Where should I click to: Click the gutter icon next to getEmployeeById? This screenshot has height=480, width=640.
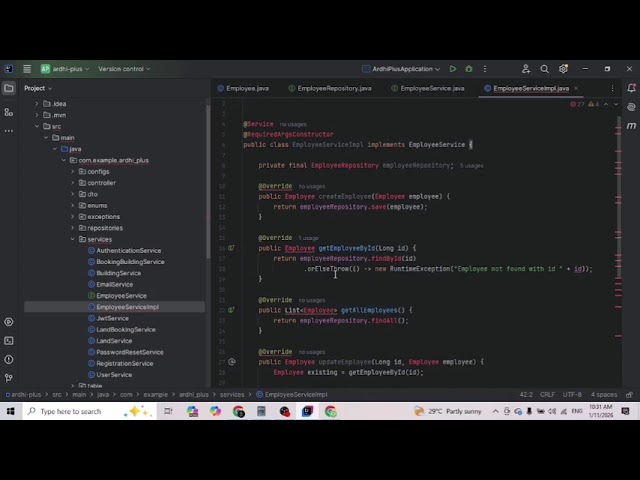coord(231,248)
